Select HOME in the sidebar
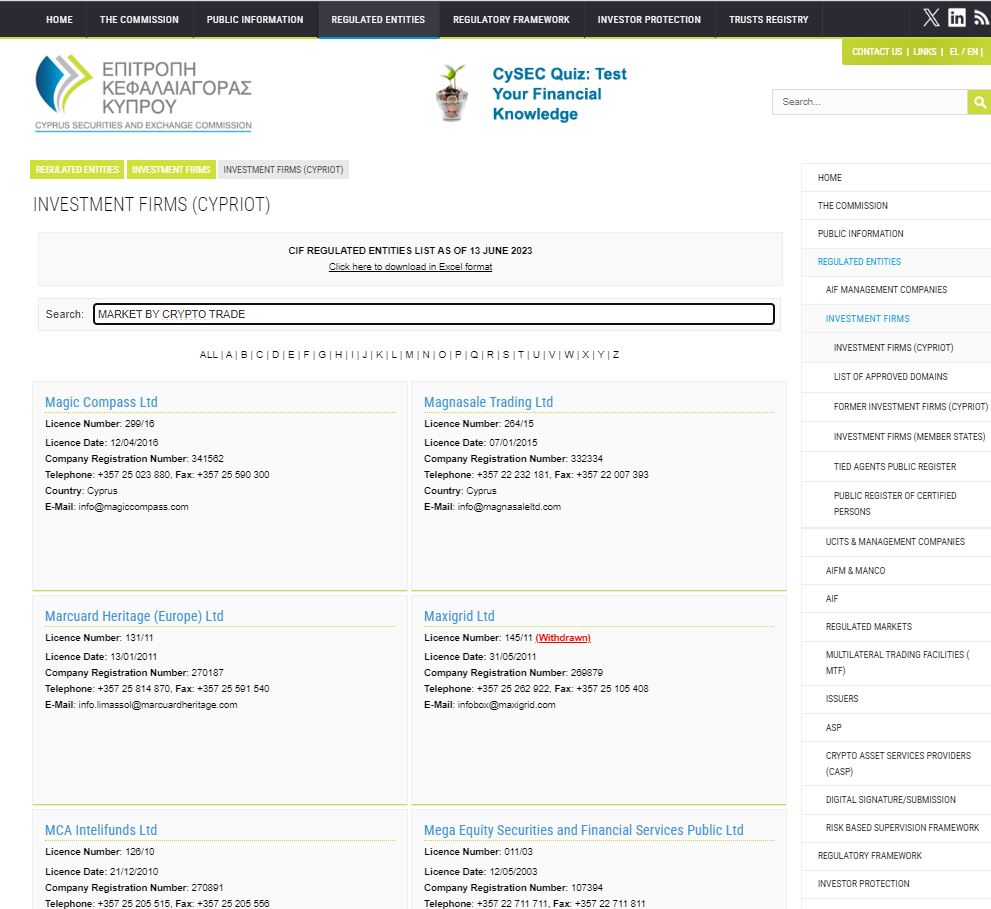Image resolution: width=991 pixels, height=909 pixels. pos(896,178)
